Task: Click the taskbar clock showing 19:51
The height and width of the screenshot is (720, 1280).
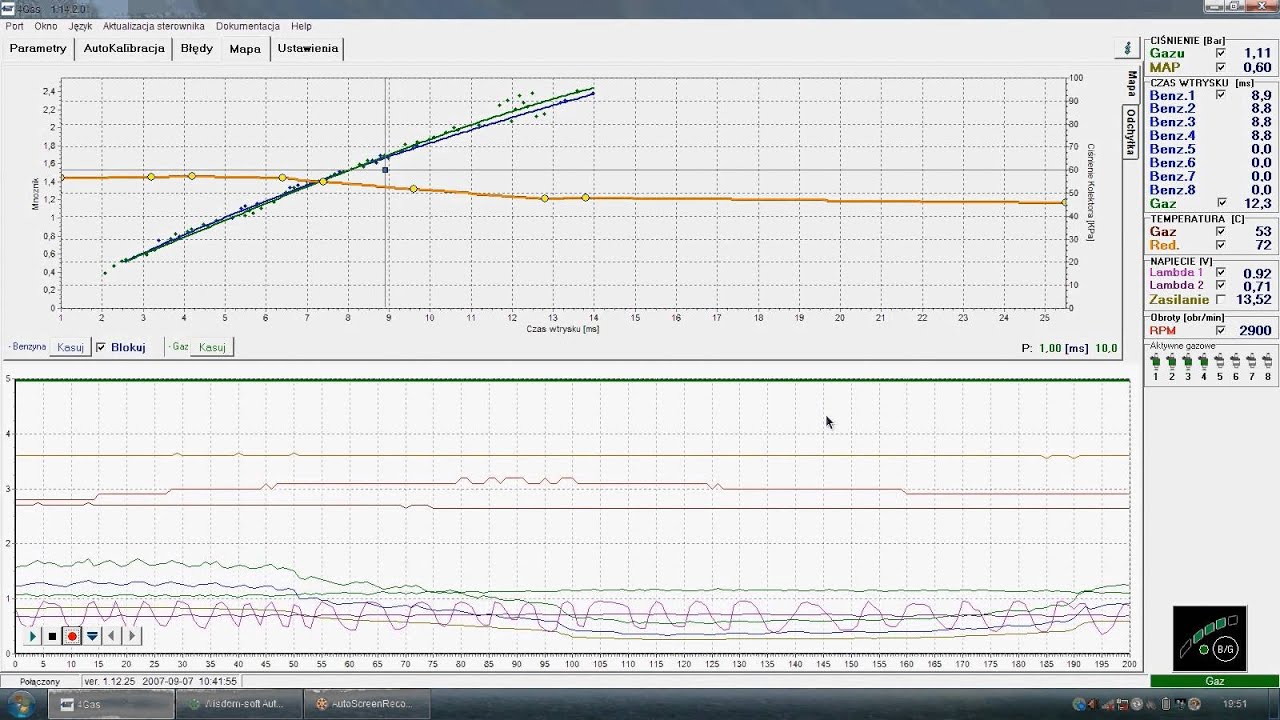Action: pyautogui.click(x=1235, y=704)
